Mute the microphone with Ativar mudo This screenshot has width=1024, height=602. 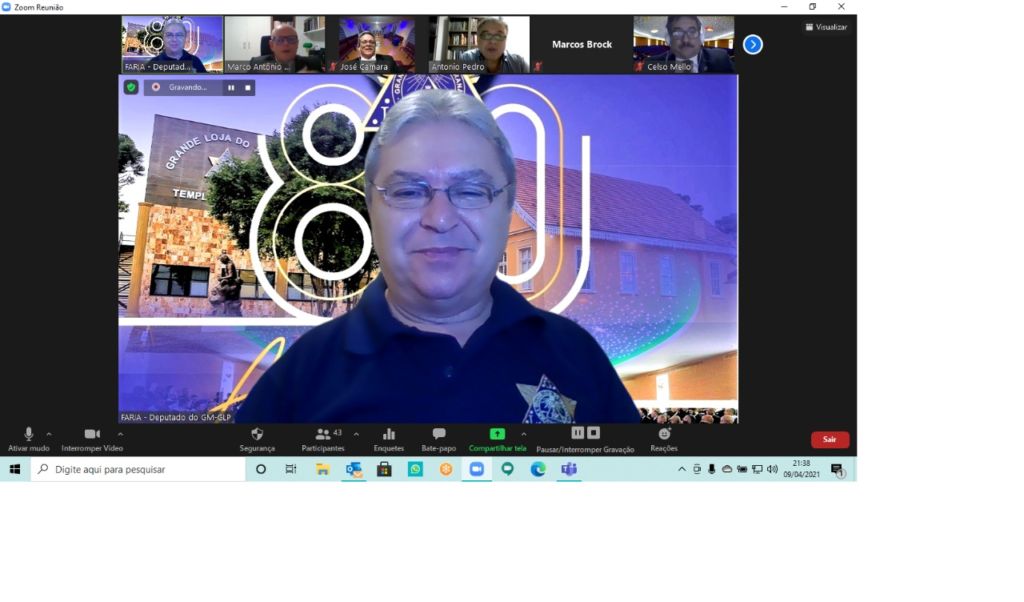(29, 439)
